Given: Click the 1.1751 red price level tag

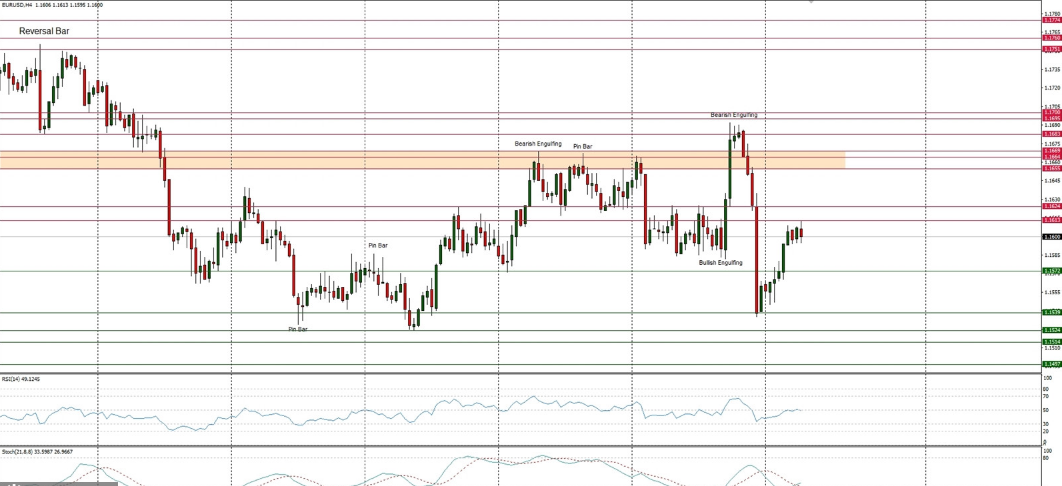Looking at the screenshot, I should click(x=1051, y=49).
